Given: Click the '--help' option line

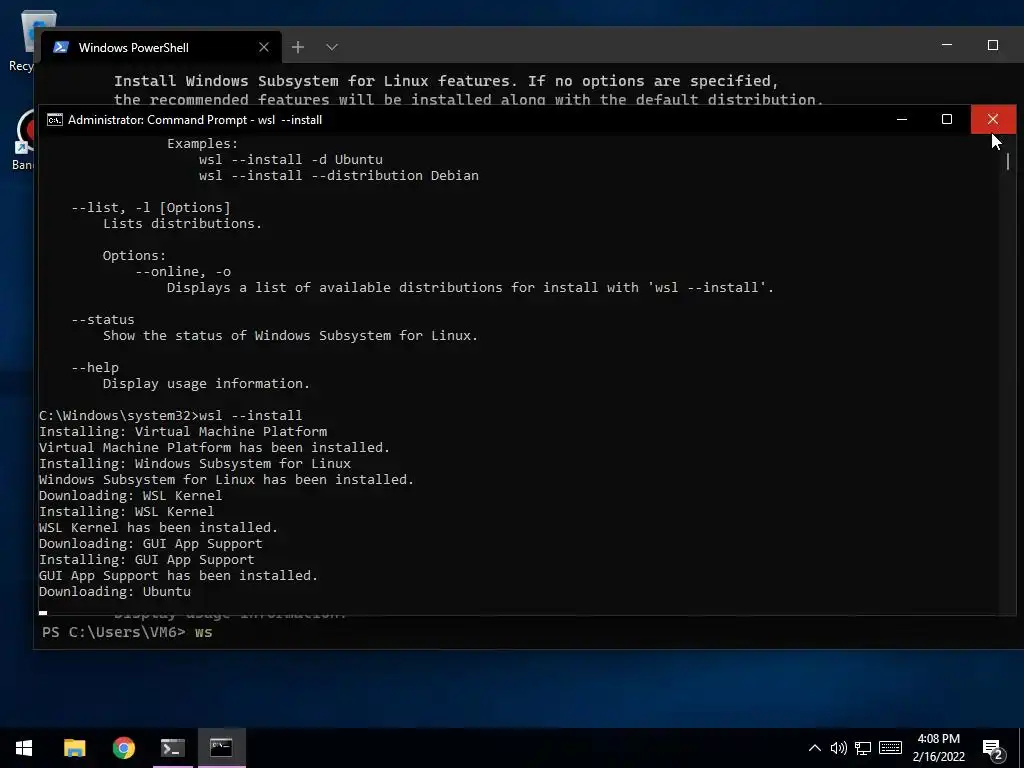Looking at the screenshot, I should (95, 368).
